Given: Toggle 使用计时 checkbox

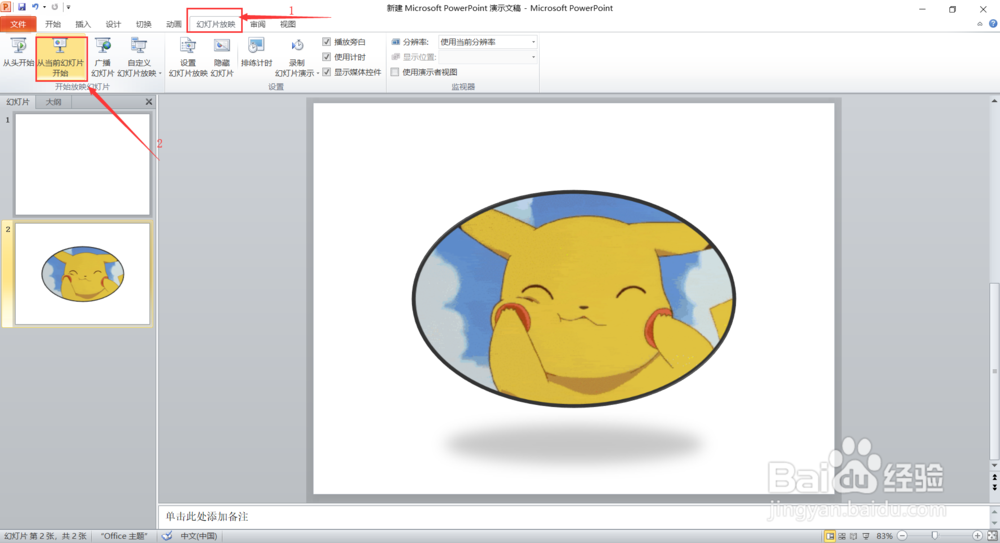Looking at the screenshot, I should click(327, 57).
